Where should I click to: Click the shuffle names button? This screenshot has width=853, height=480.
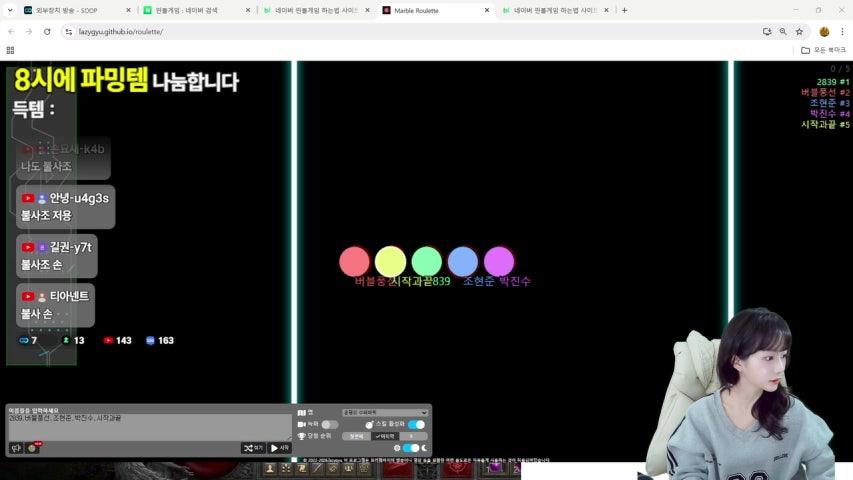253,448
